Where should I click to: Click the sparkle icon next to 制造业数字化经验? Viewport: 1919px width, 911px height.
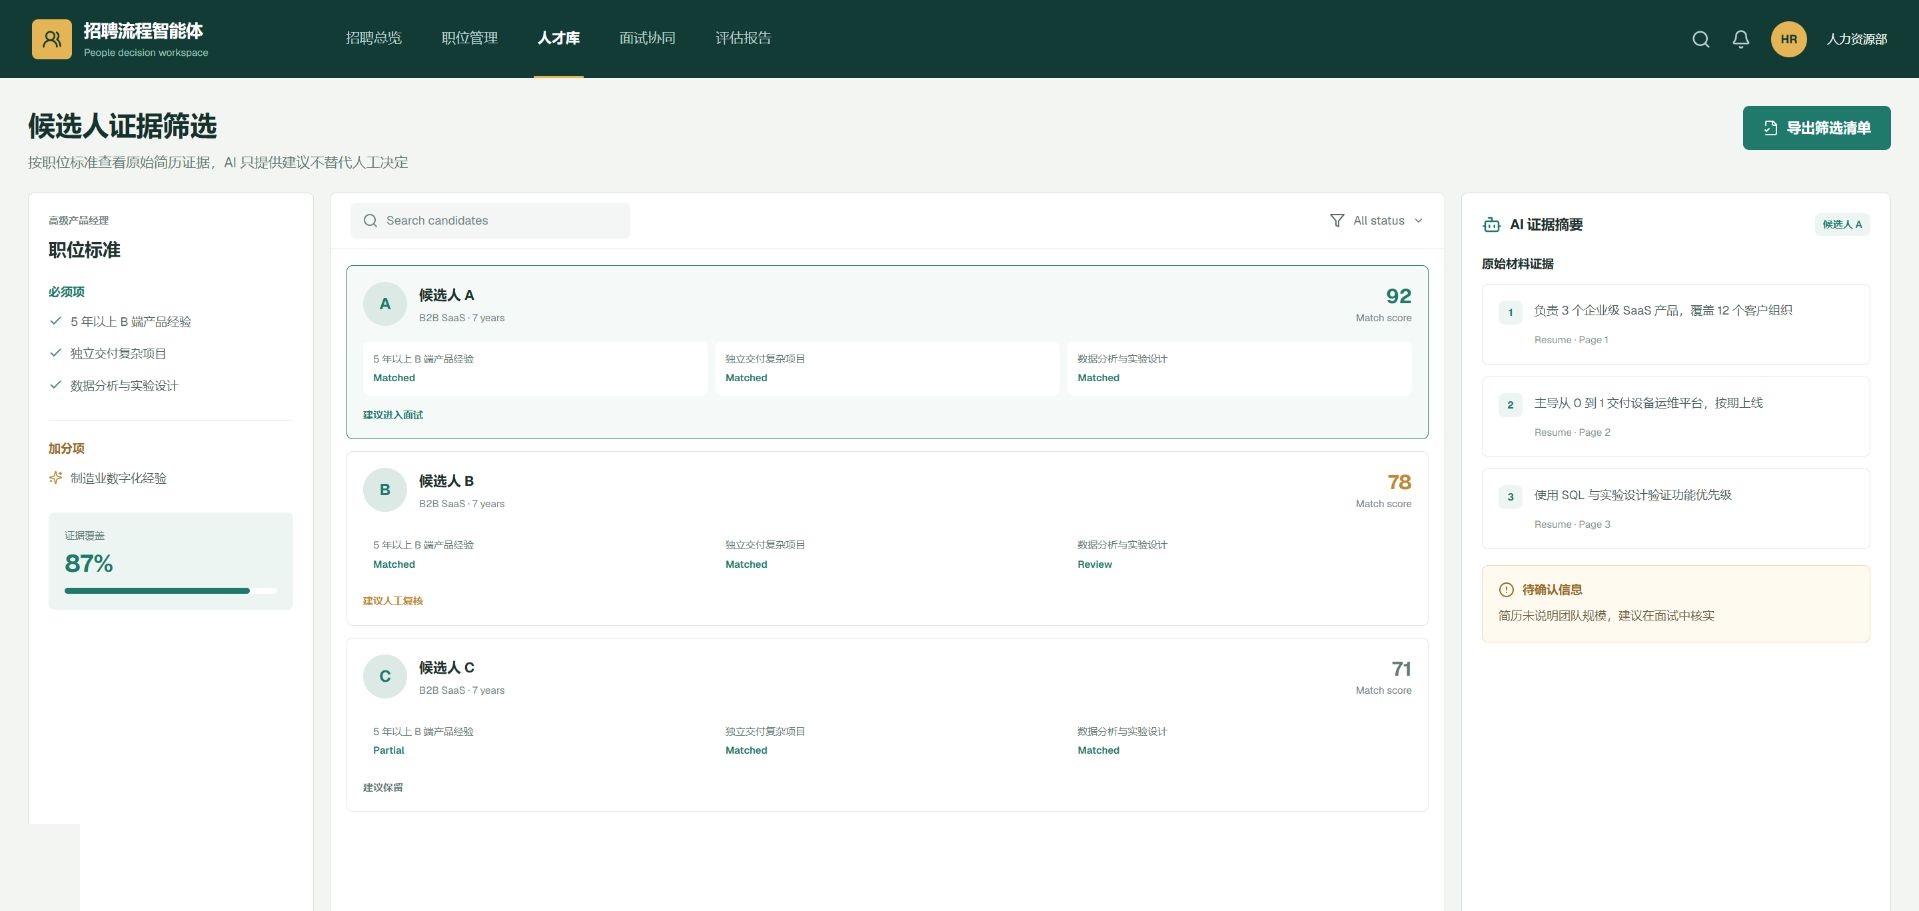click(56, 478)
